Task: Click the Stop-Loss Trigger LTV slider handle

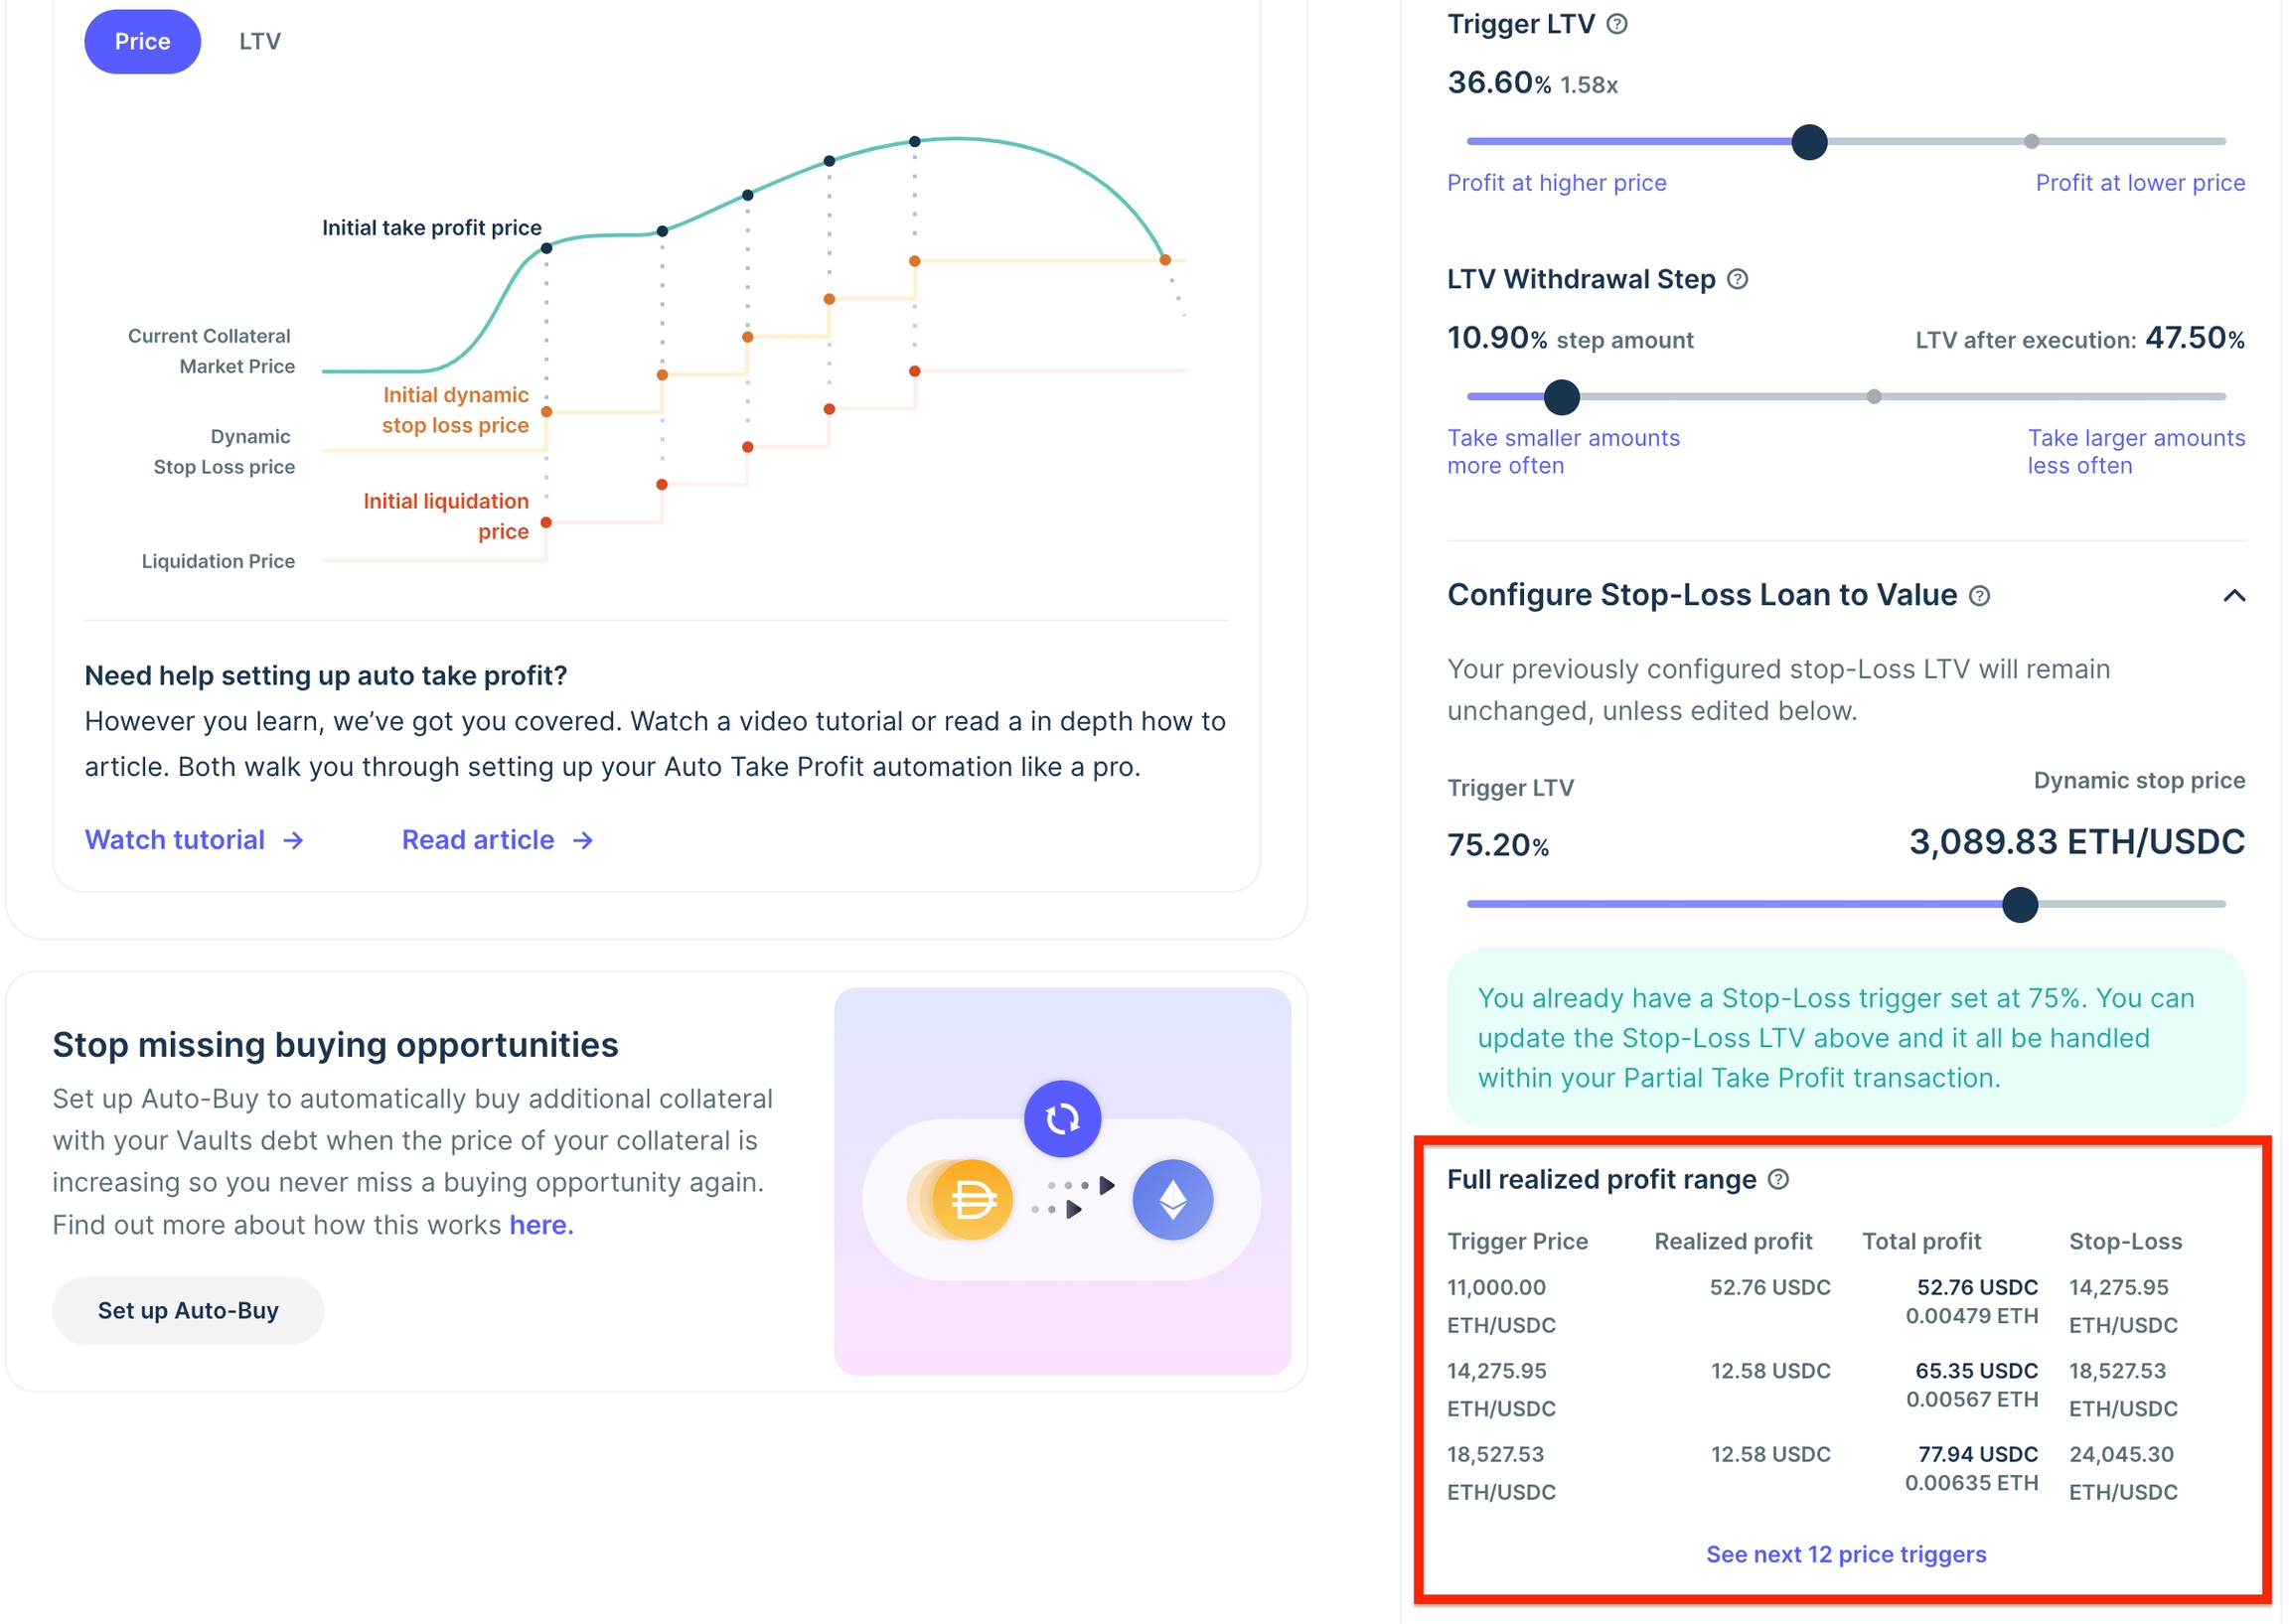Action: [2019, 904]
